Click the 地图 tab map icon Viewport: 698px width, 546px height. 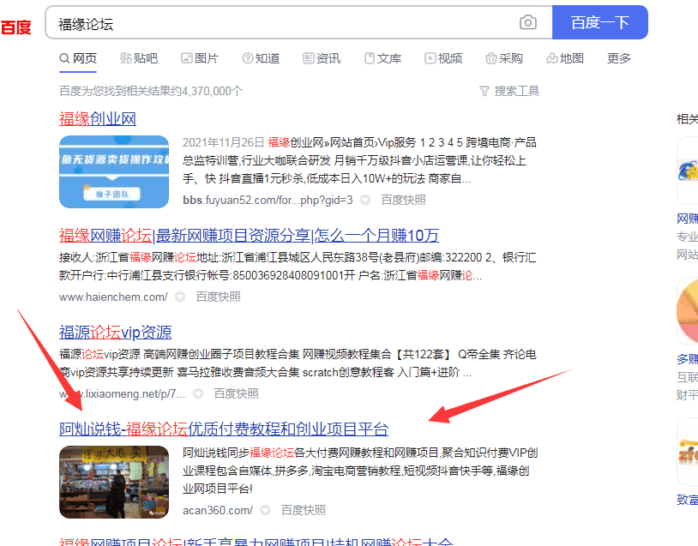[x=552, y=58]
